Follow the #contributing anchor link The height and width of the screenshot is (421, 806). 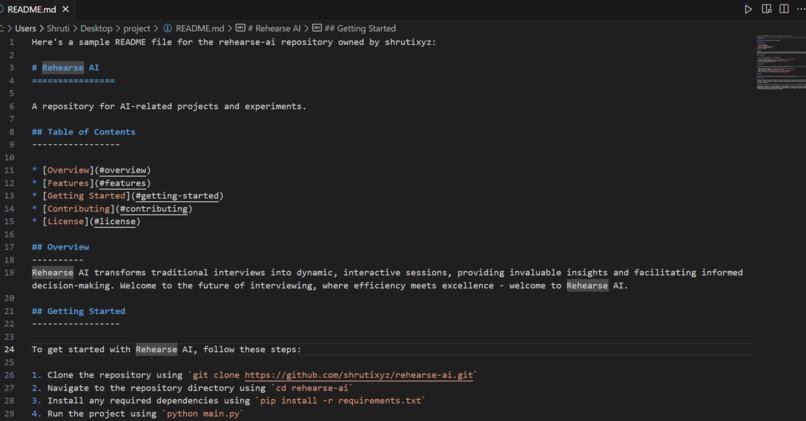[x=154, y=209]
